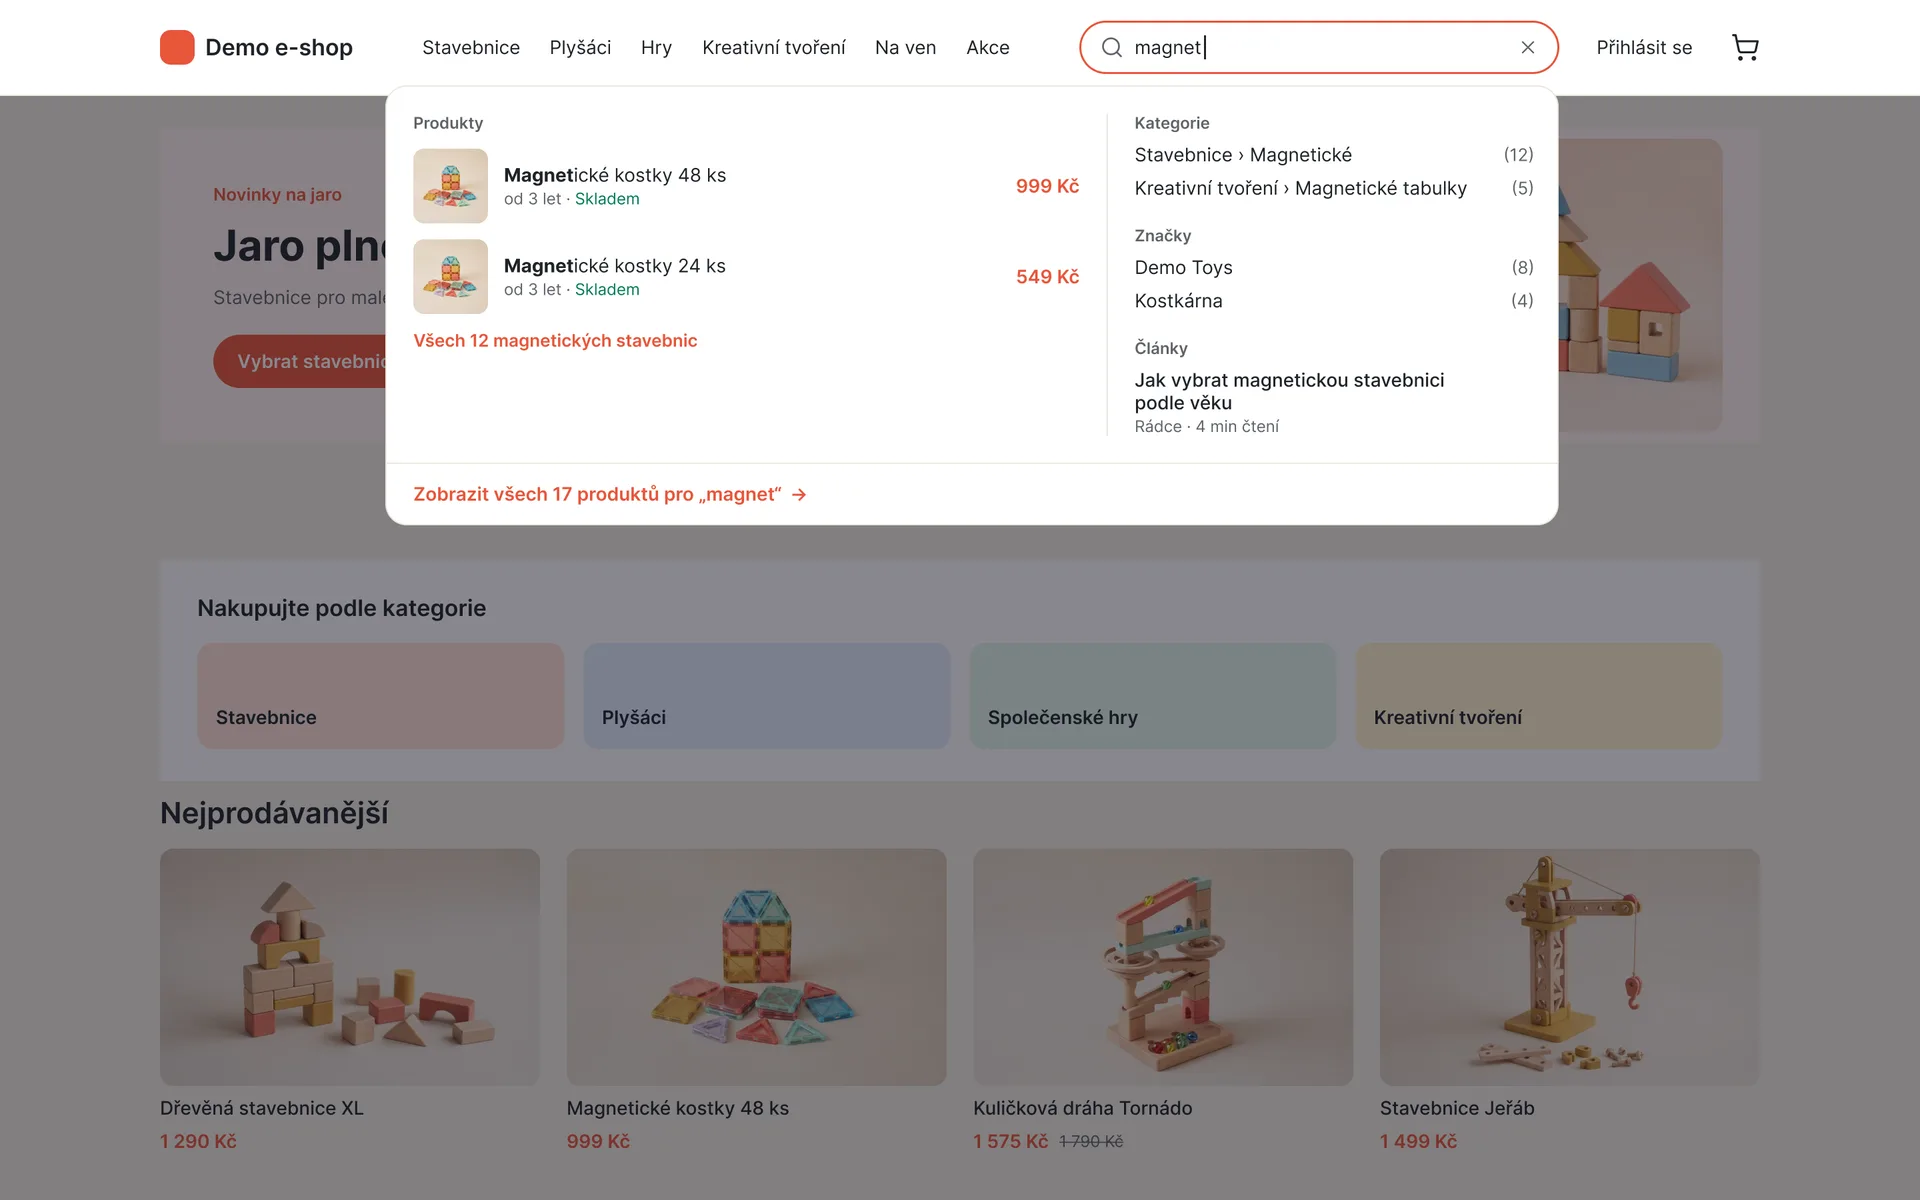Click Rádce · 4 min čtení text
The image size is (1920, 1200).
[x=1206, y=426]
